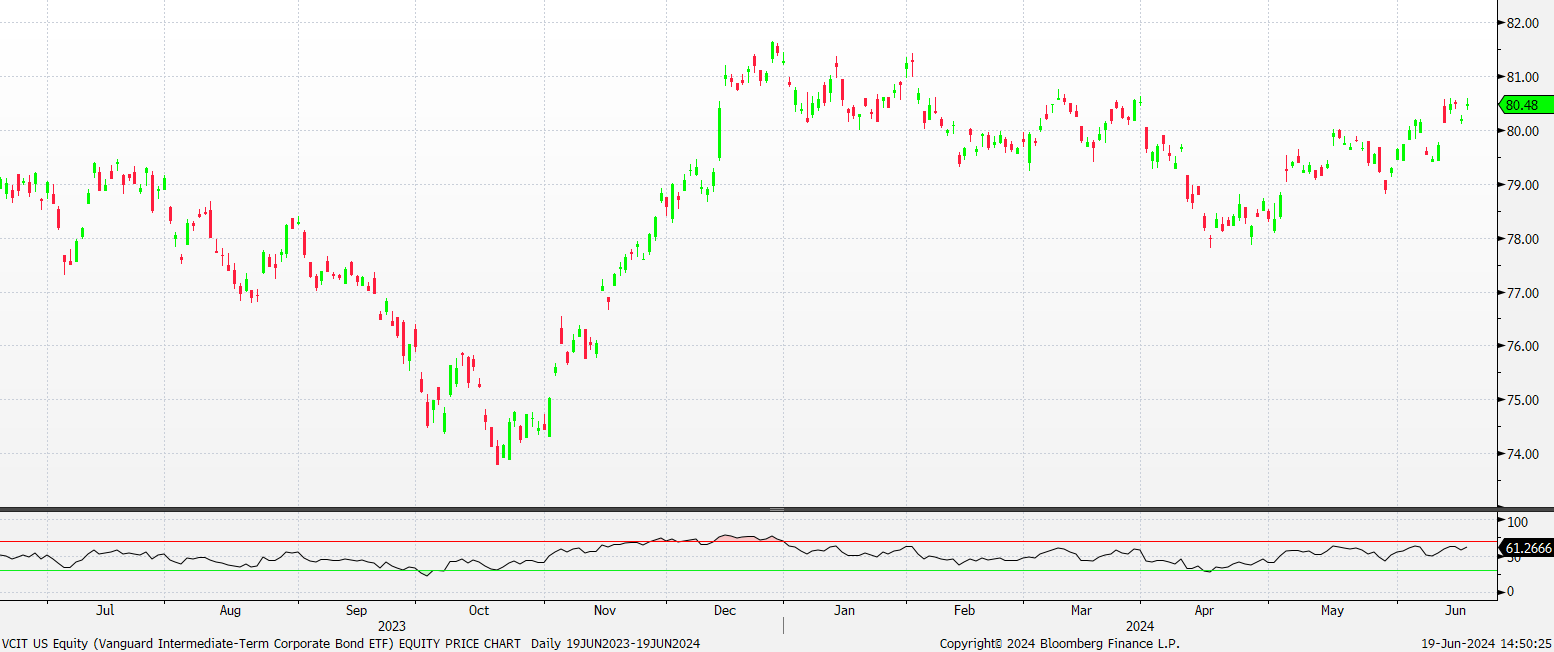Click the 78.00 price axis label

[1521, 239]
